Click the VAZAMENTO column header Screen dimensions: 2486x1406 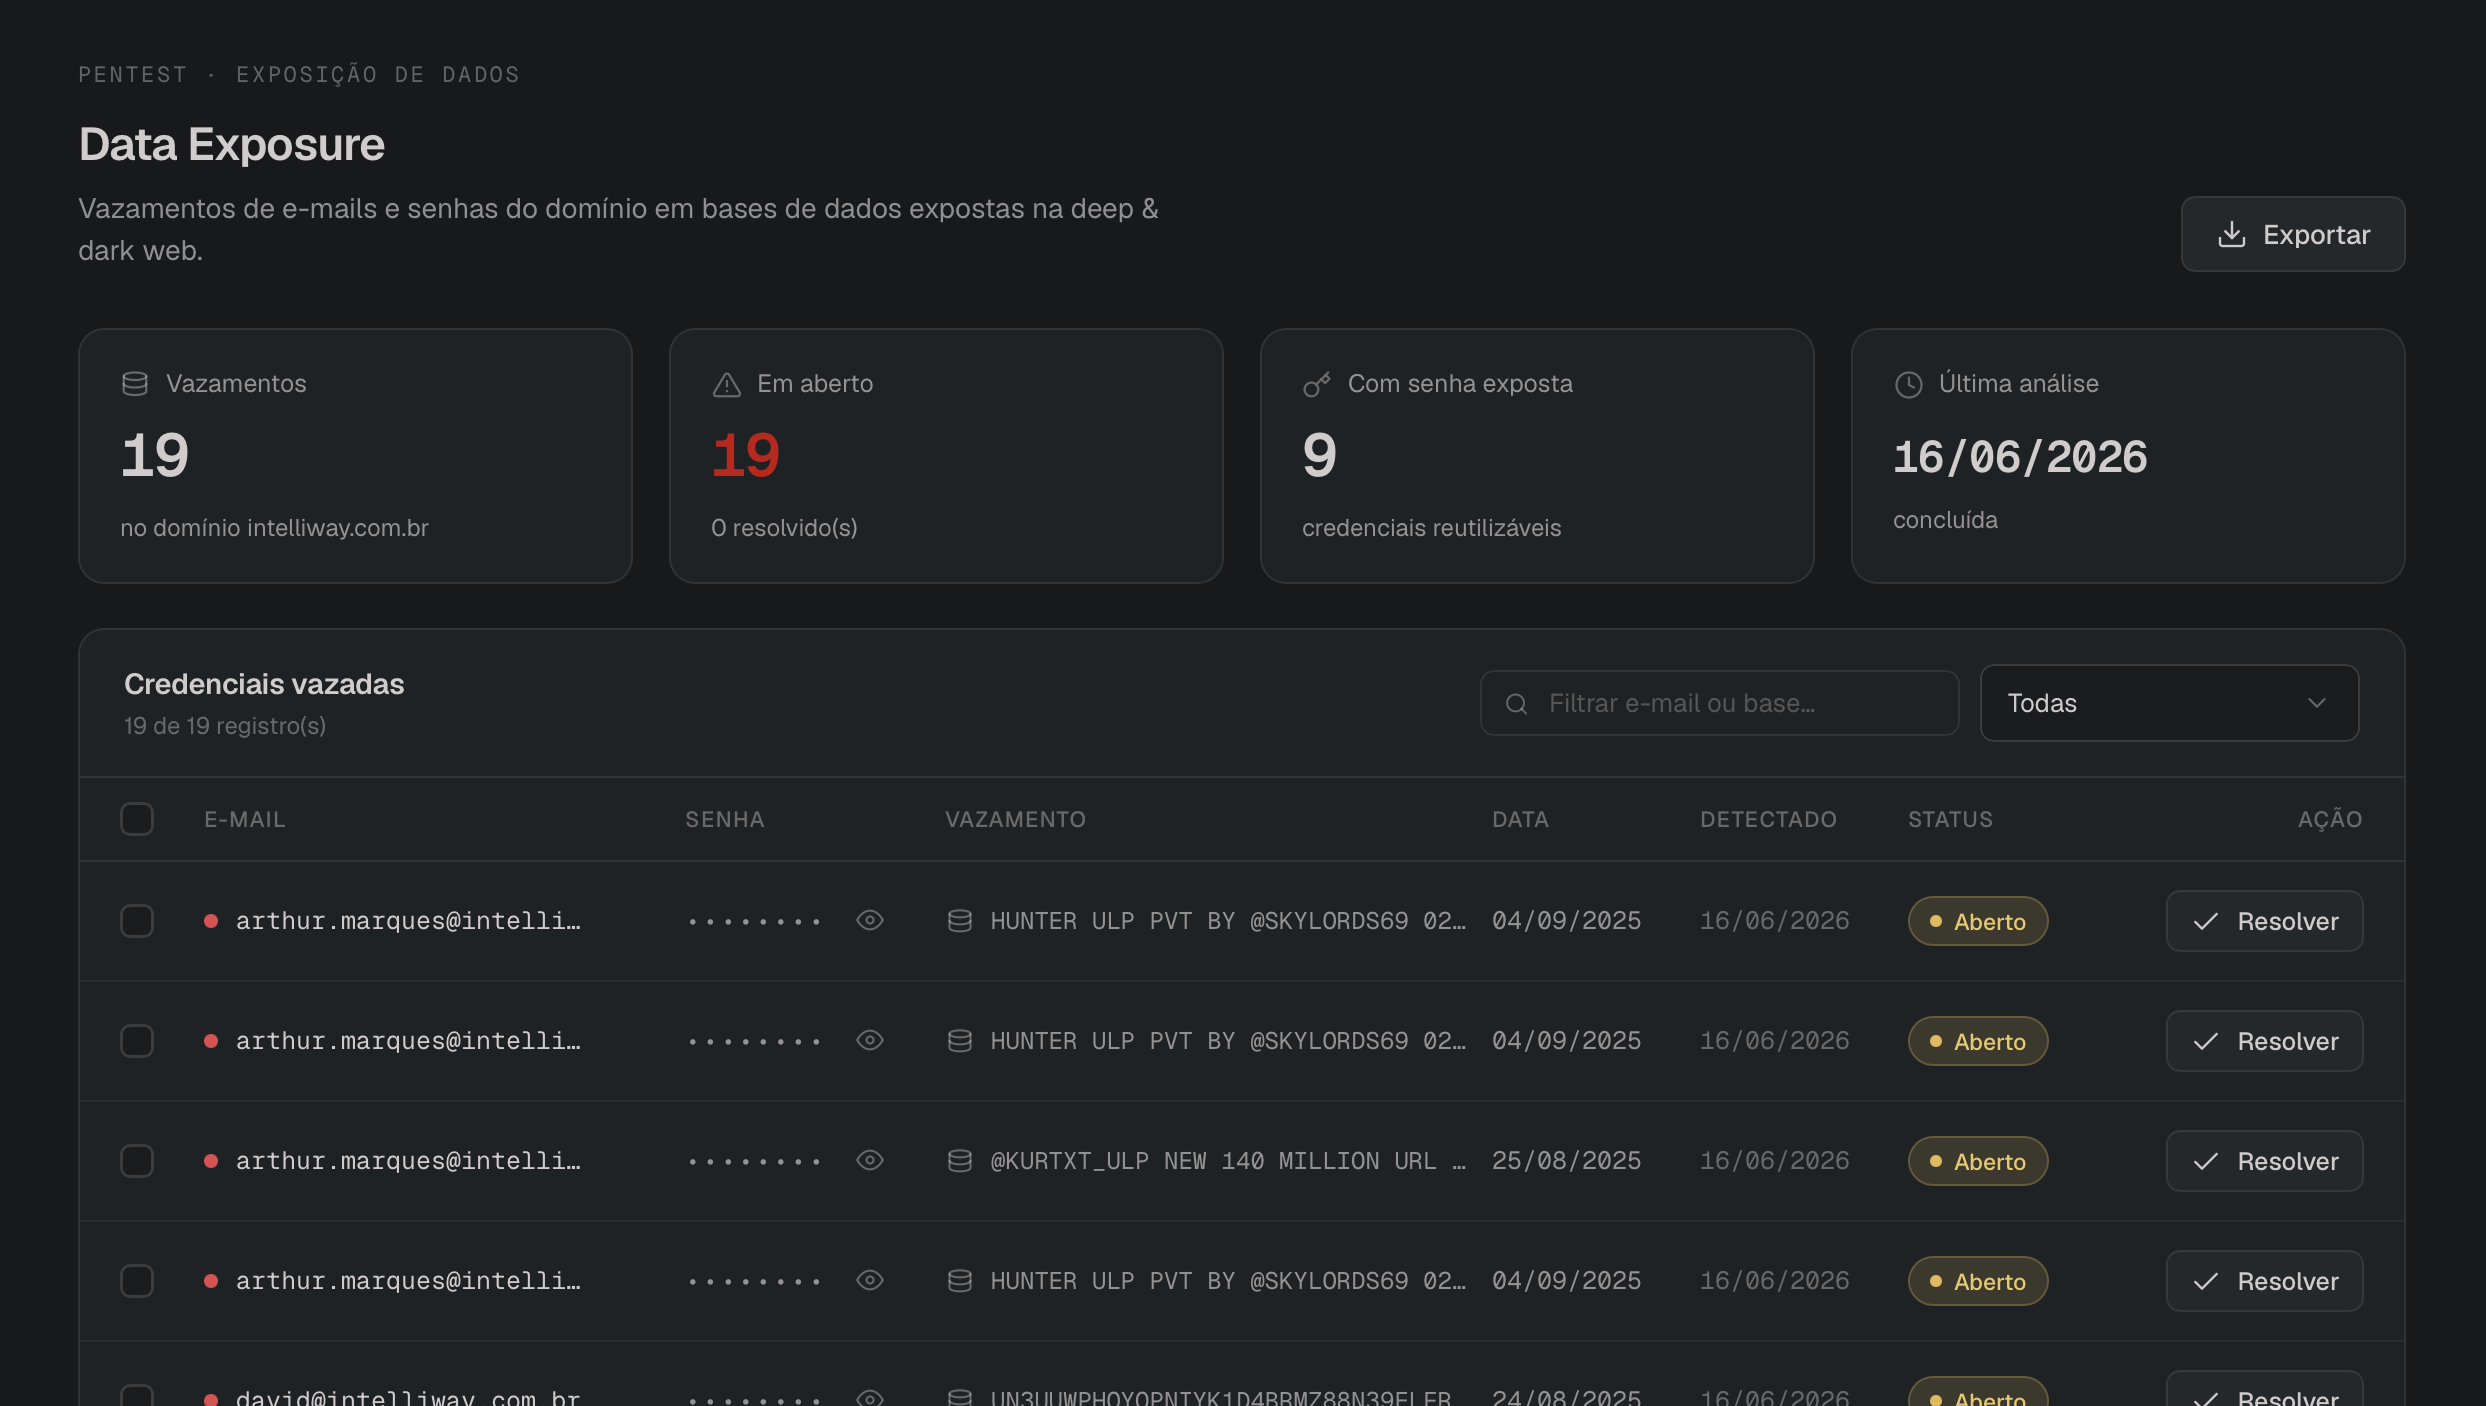pyautogui.click(x=1015, y=819)
